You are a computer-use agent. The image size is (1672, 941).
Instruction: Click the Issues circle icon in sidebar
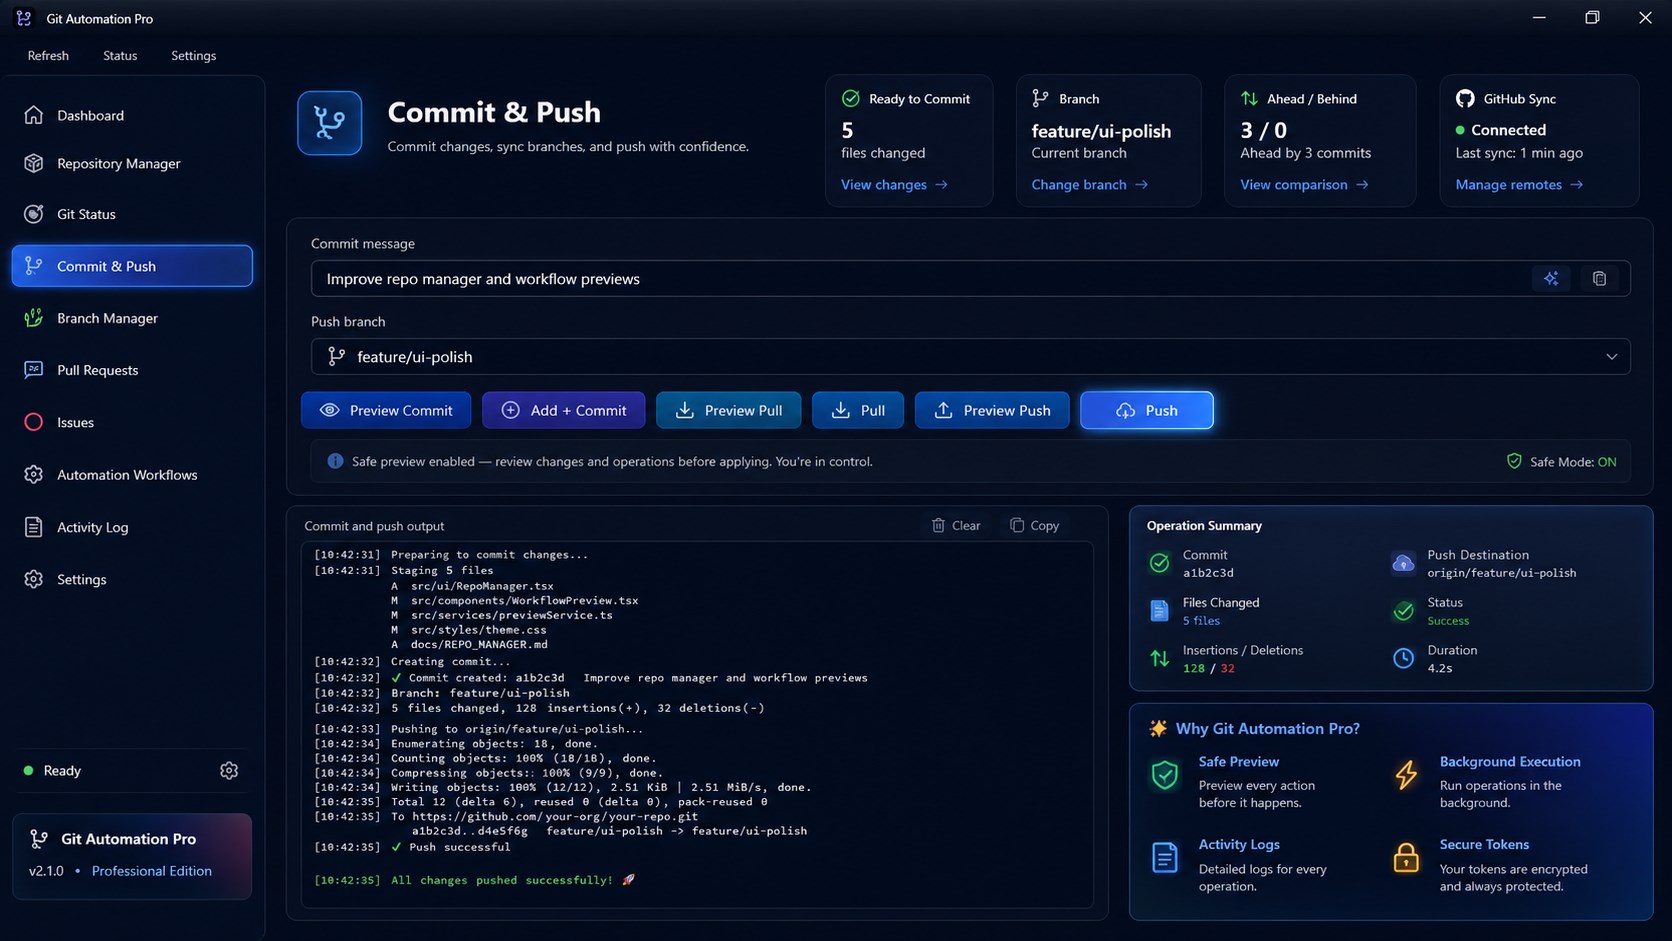pyautogui.click(x=34, y=422)
